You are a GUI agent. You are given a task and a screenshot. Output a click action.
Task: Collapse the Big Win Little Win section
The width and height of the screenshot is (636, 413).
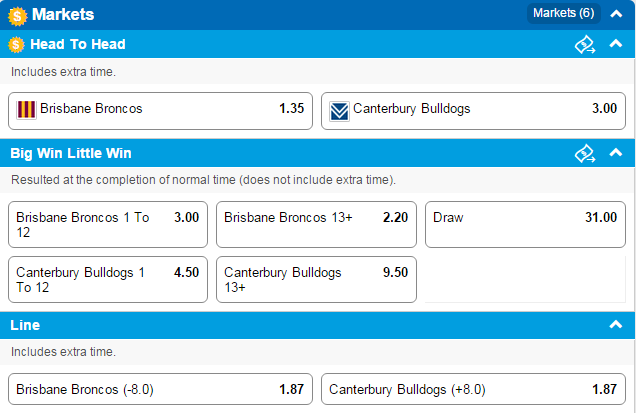[616, 152]
